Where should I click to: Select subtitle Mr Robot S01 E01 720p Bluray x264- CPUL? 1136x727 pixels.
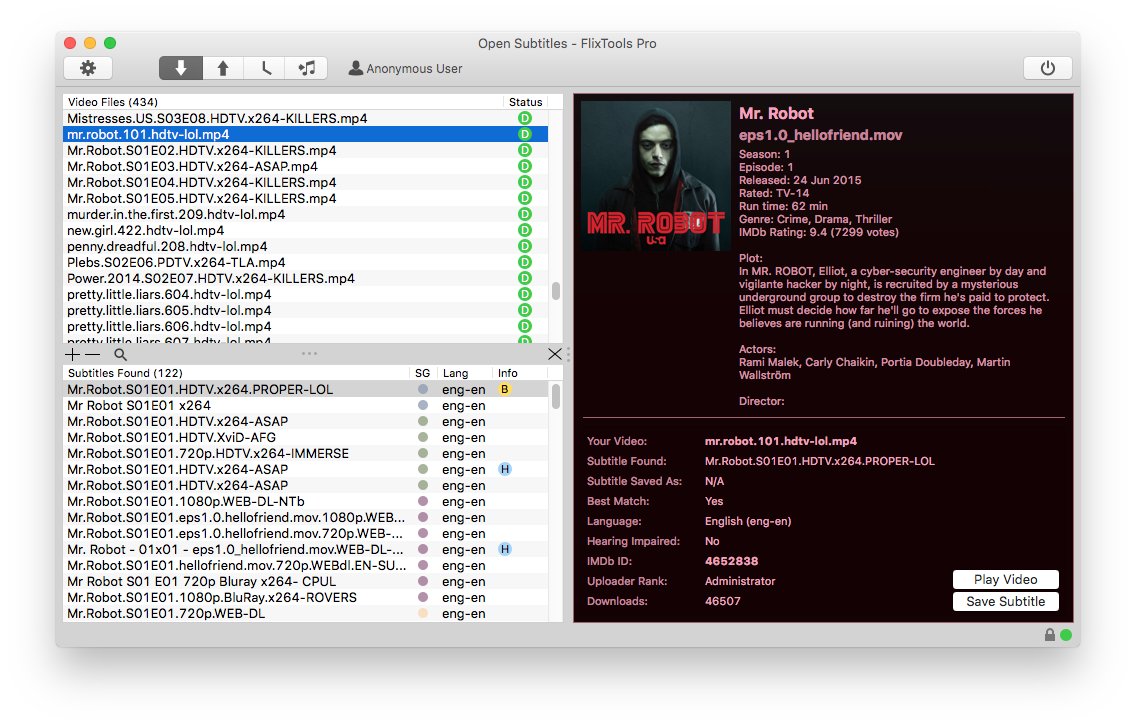pos(305,581)
